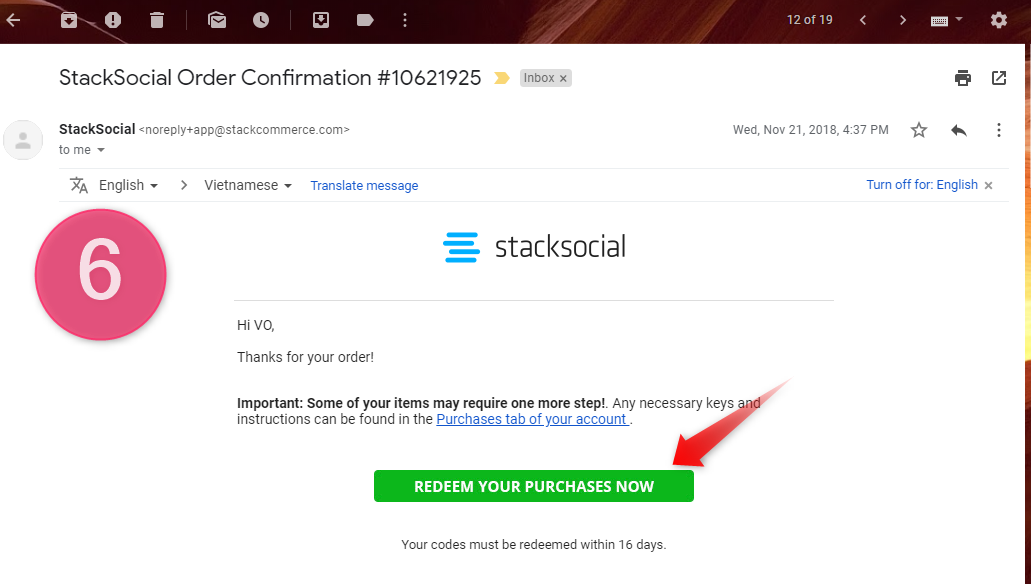Remove the Inbox label from this conversation

(564, 77)
